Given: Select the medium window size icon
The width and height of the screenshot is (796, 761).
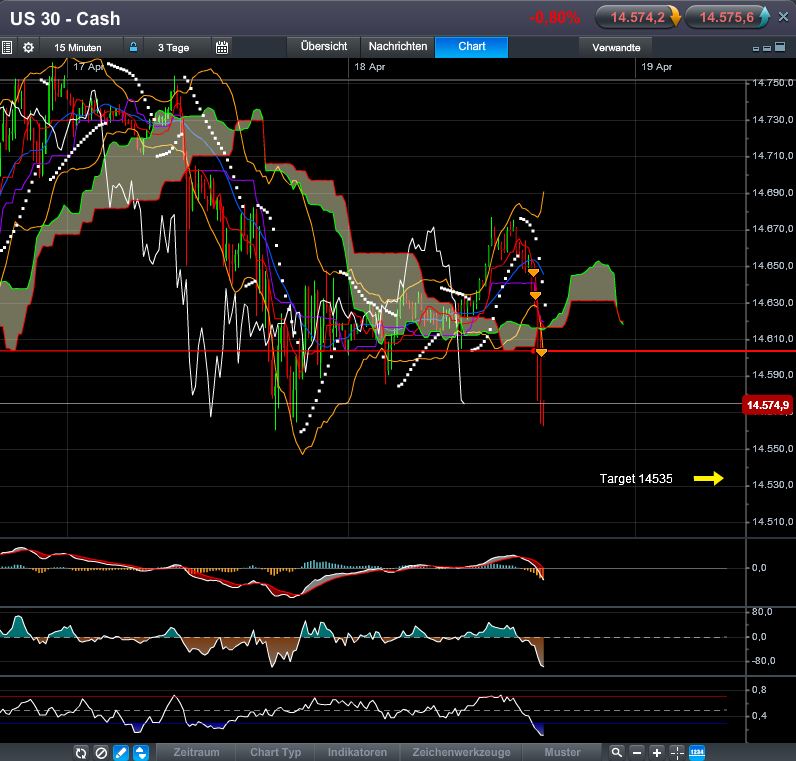Looking at the screenshot, I should [x=767, y=48].
